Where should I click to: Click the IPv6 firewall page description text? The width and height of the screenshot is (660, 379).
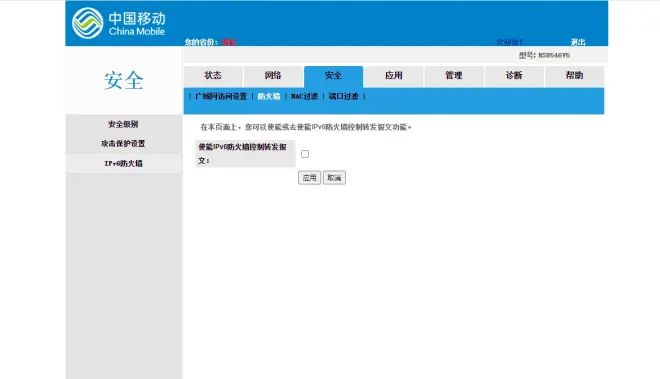click(x=306, y=127)
